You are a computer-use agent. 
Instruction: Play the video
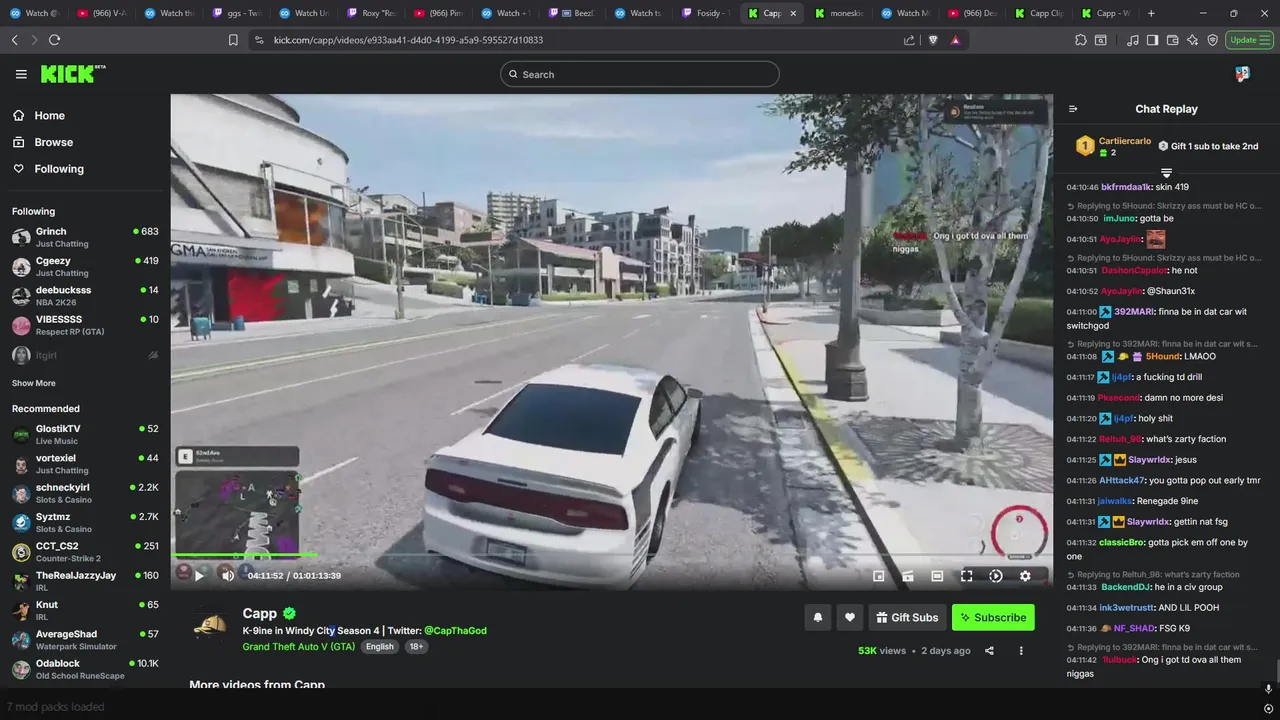(x=199, y=575)
